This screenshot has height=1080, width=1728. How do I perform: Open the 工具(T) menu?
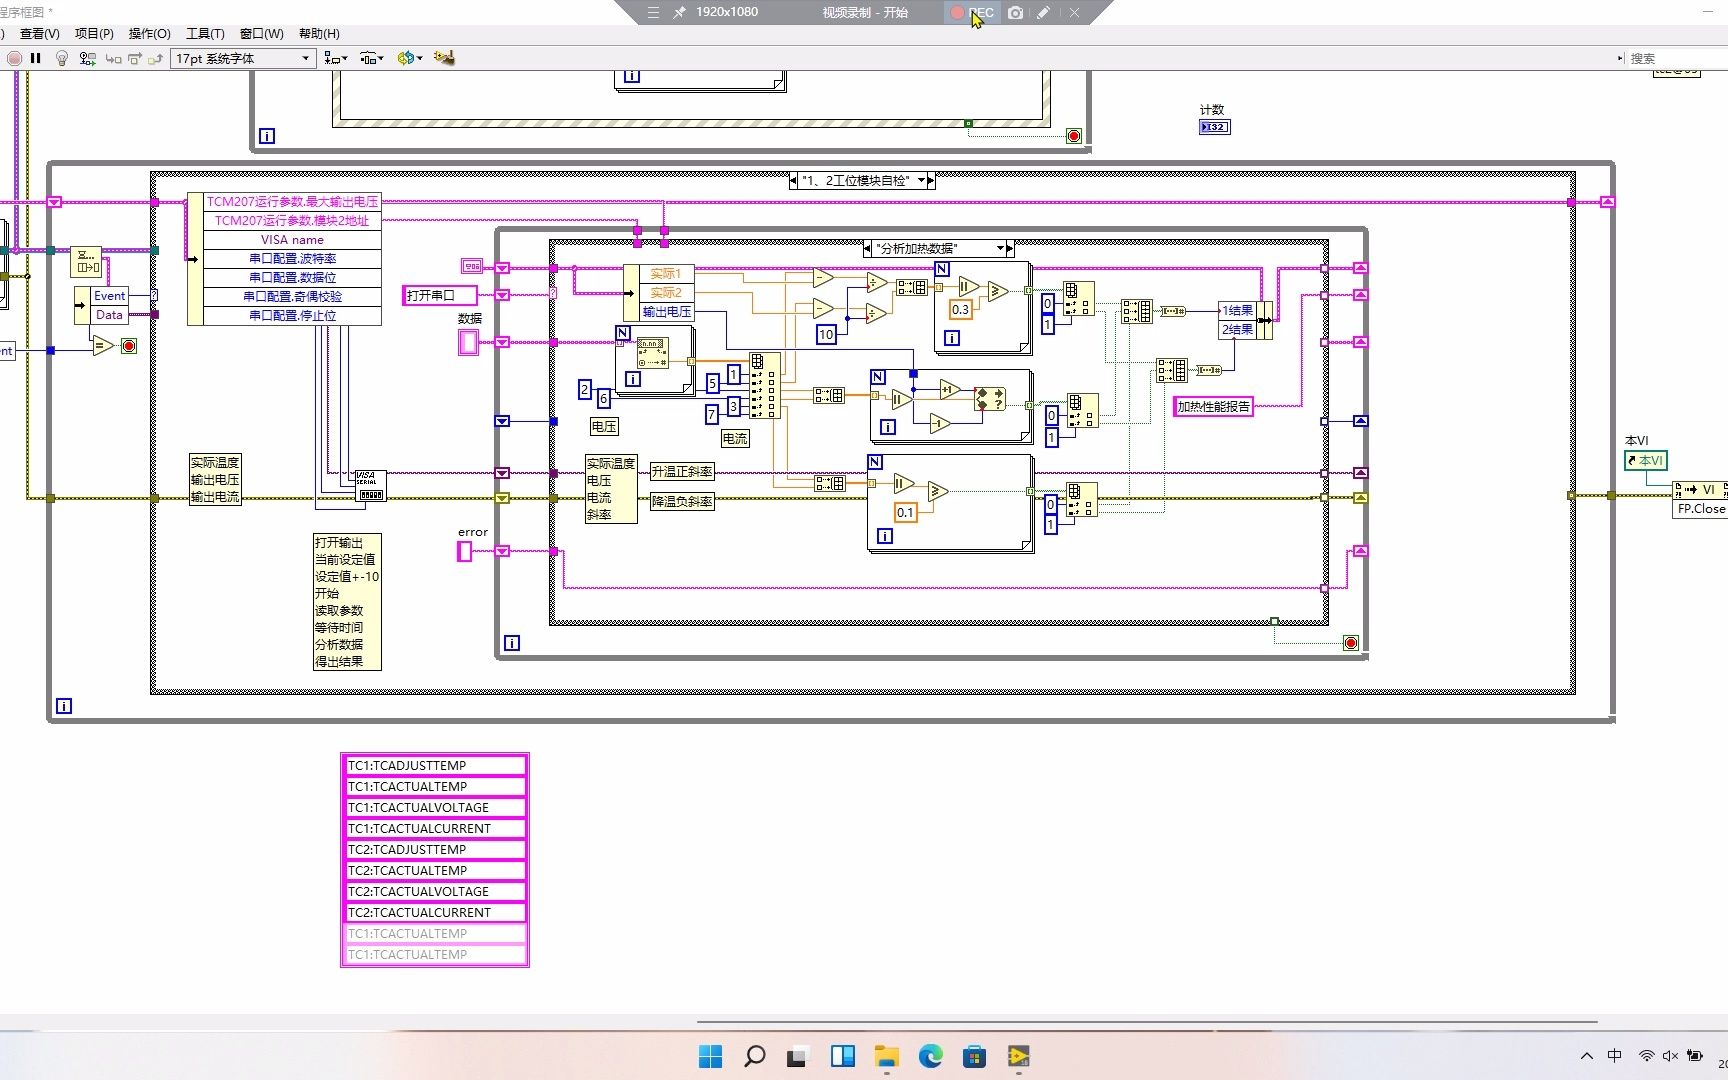tap(205, 33)
